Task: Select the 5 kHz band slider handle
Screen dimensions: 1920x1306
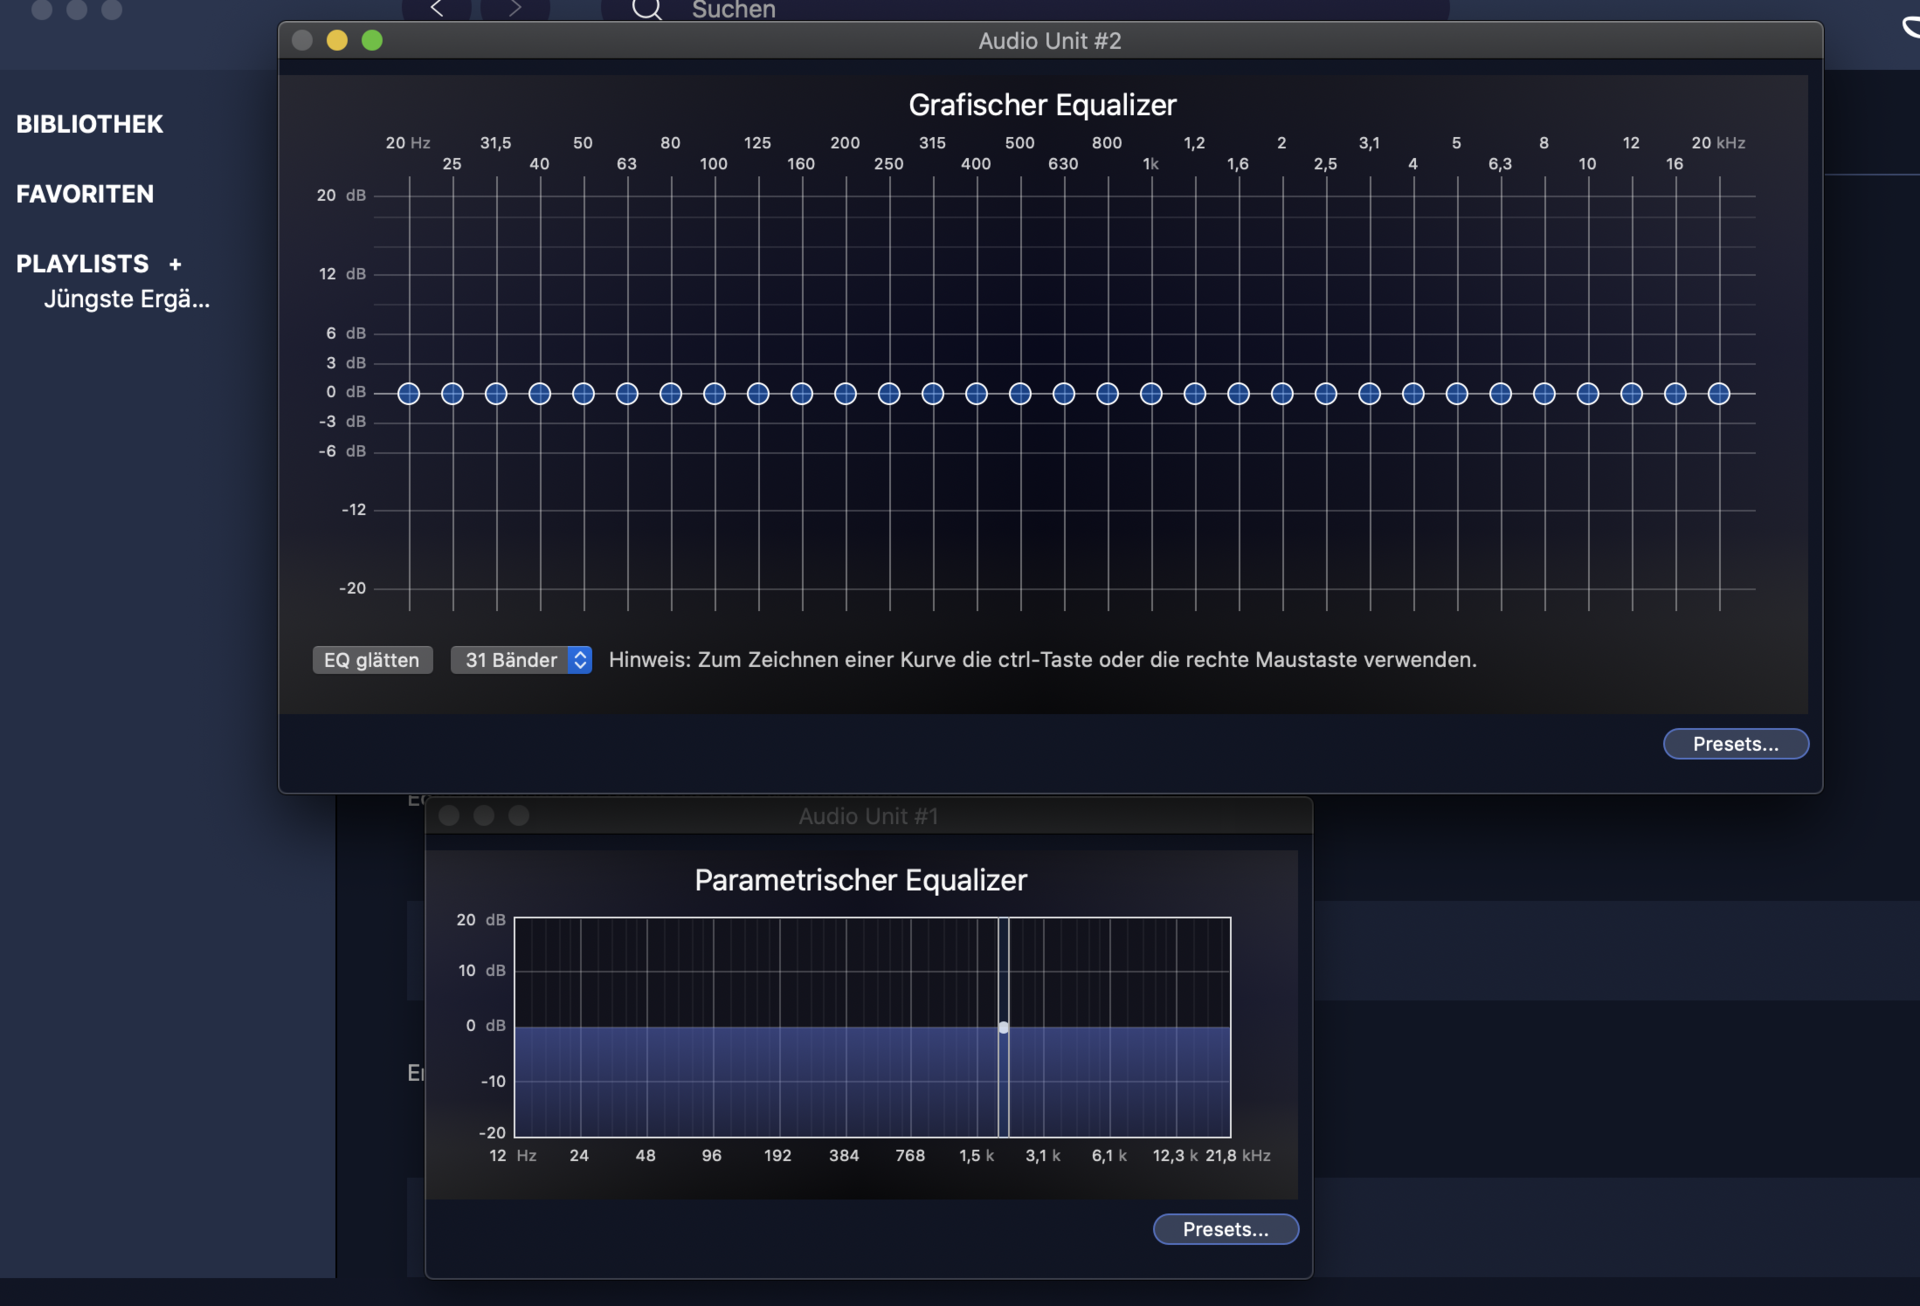Action: tap(1457, 394)
